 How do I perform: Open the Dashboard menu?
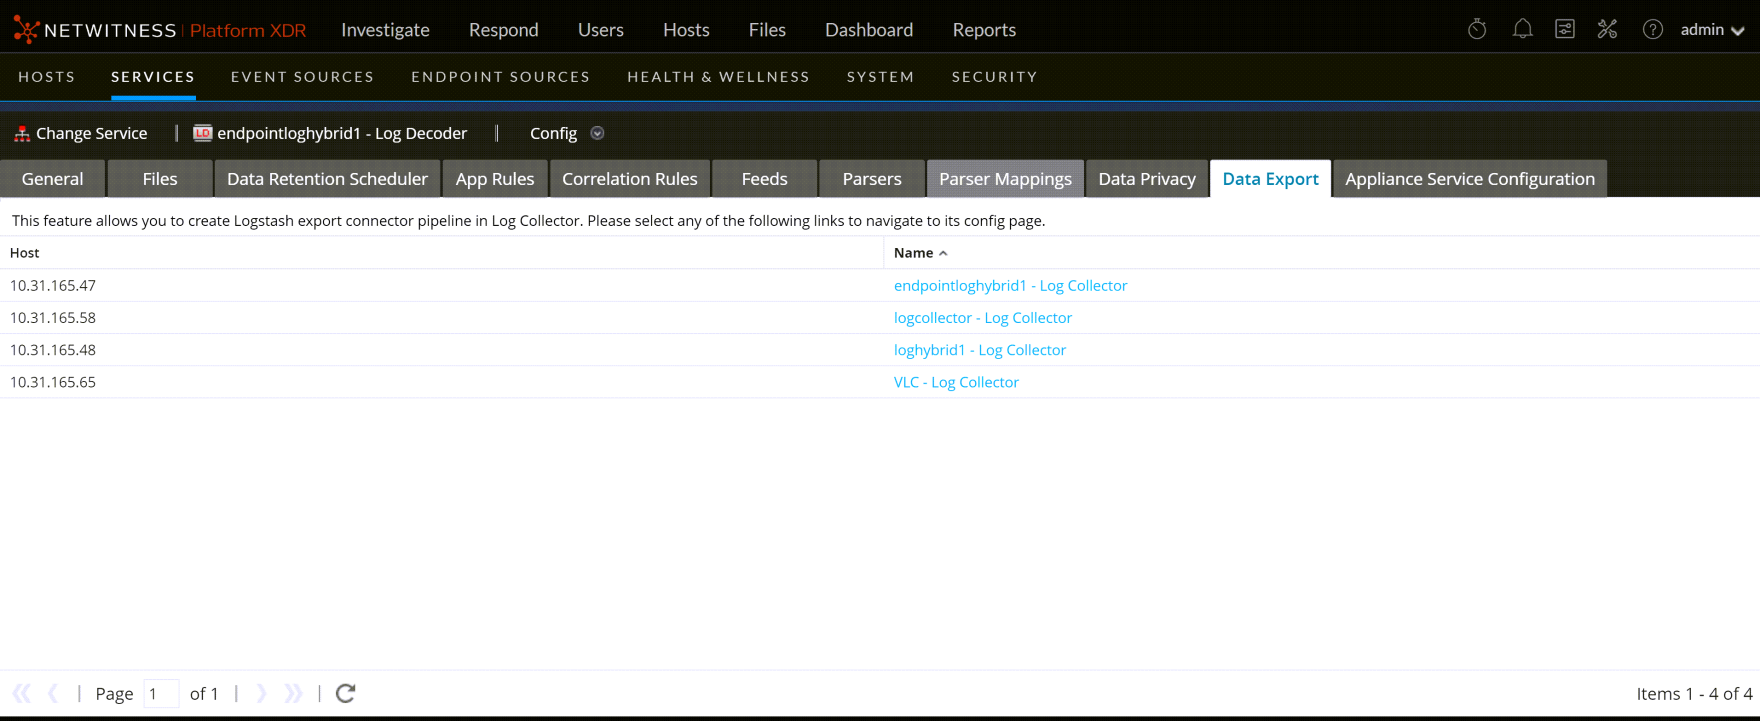click(869, 30)
